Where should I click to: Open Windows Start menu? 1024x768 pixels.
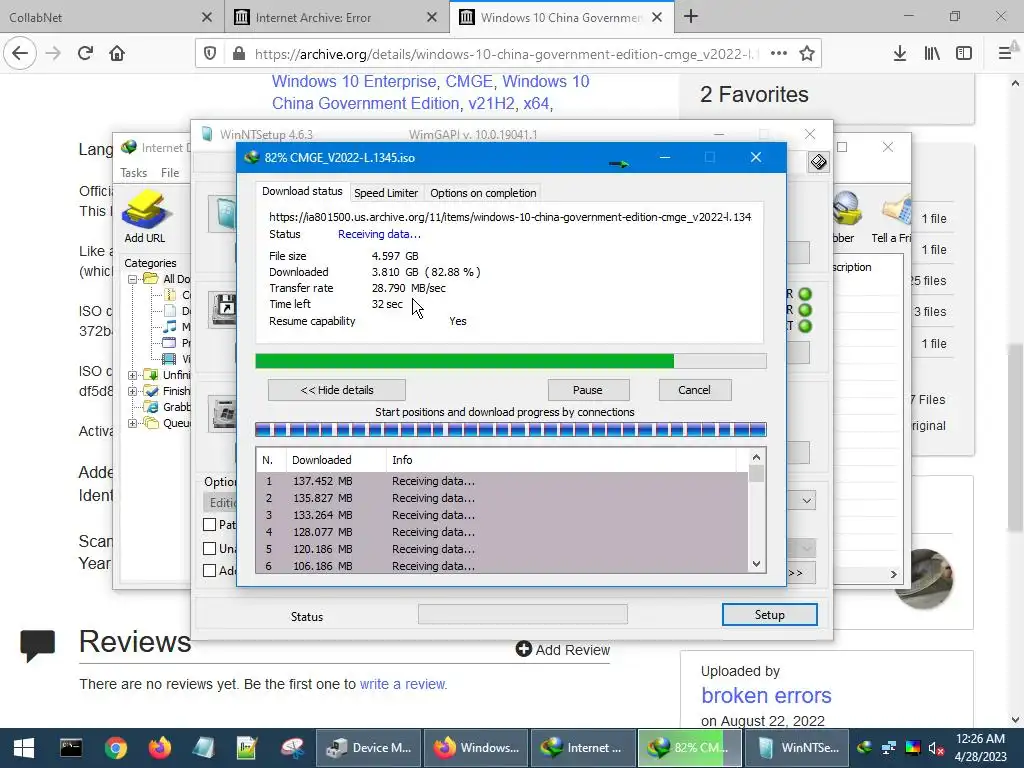coord(24,748)
